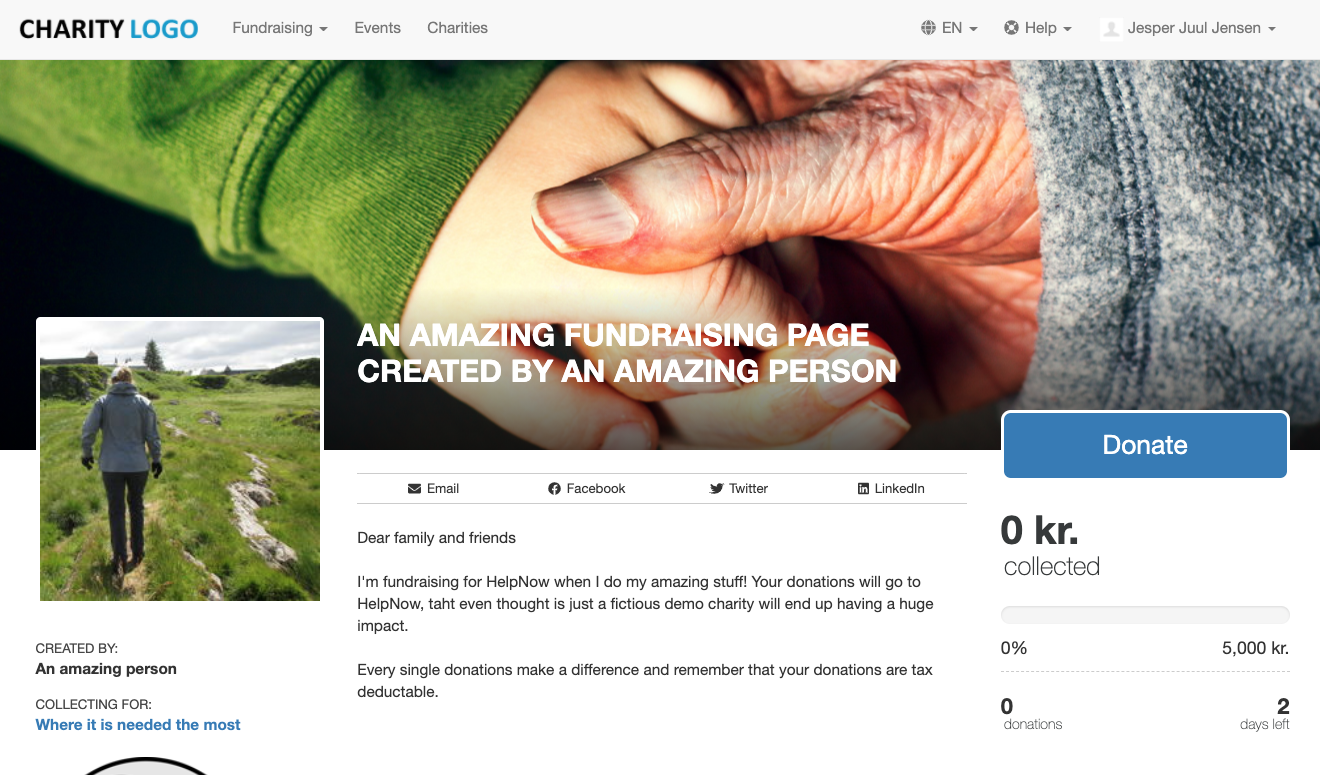
Task: Click the Twitter bird icon
Action: [716, 489]
